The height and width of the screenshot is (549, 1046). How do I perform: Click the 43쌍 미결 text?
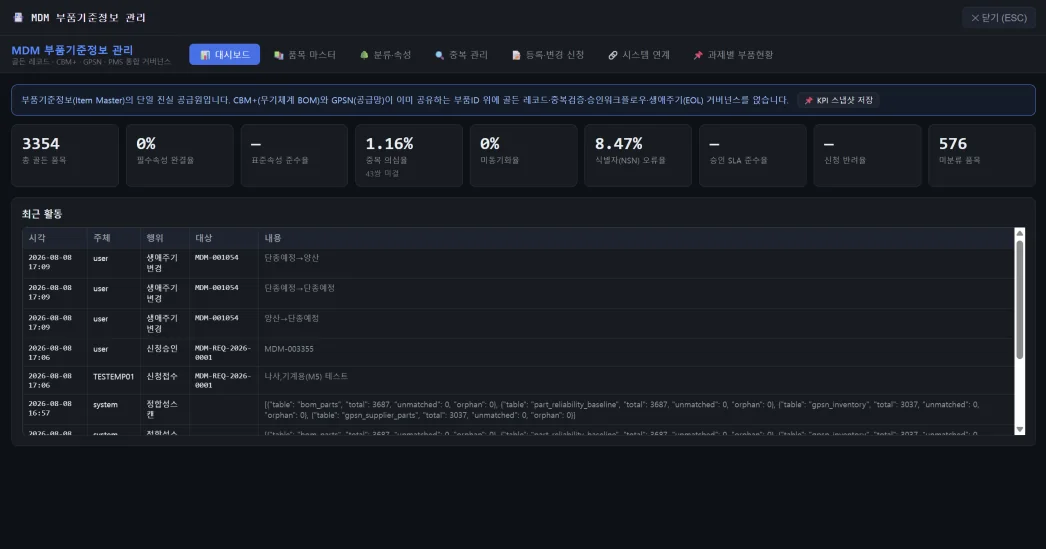click(382, 173)
